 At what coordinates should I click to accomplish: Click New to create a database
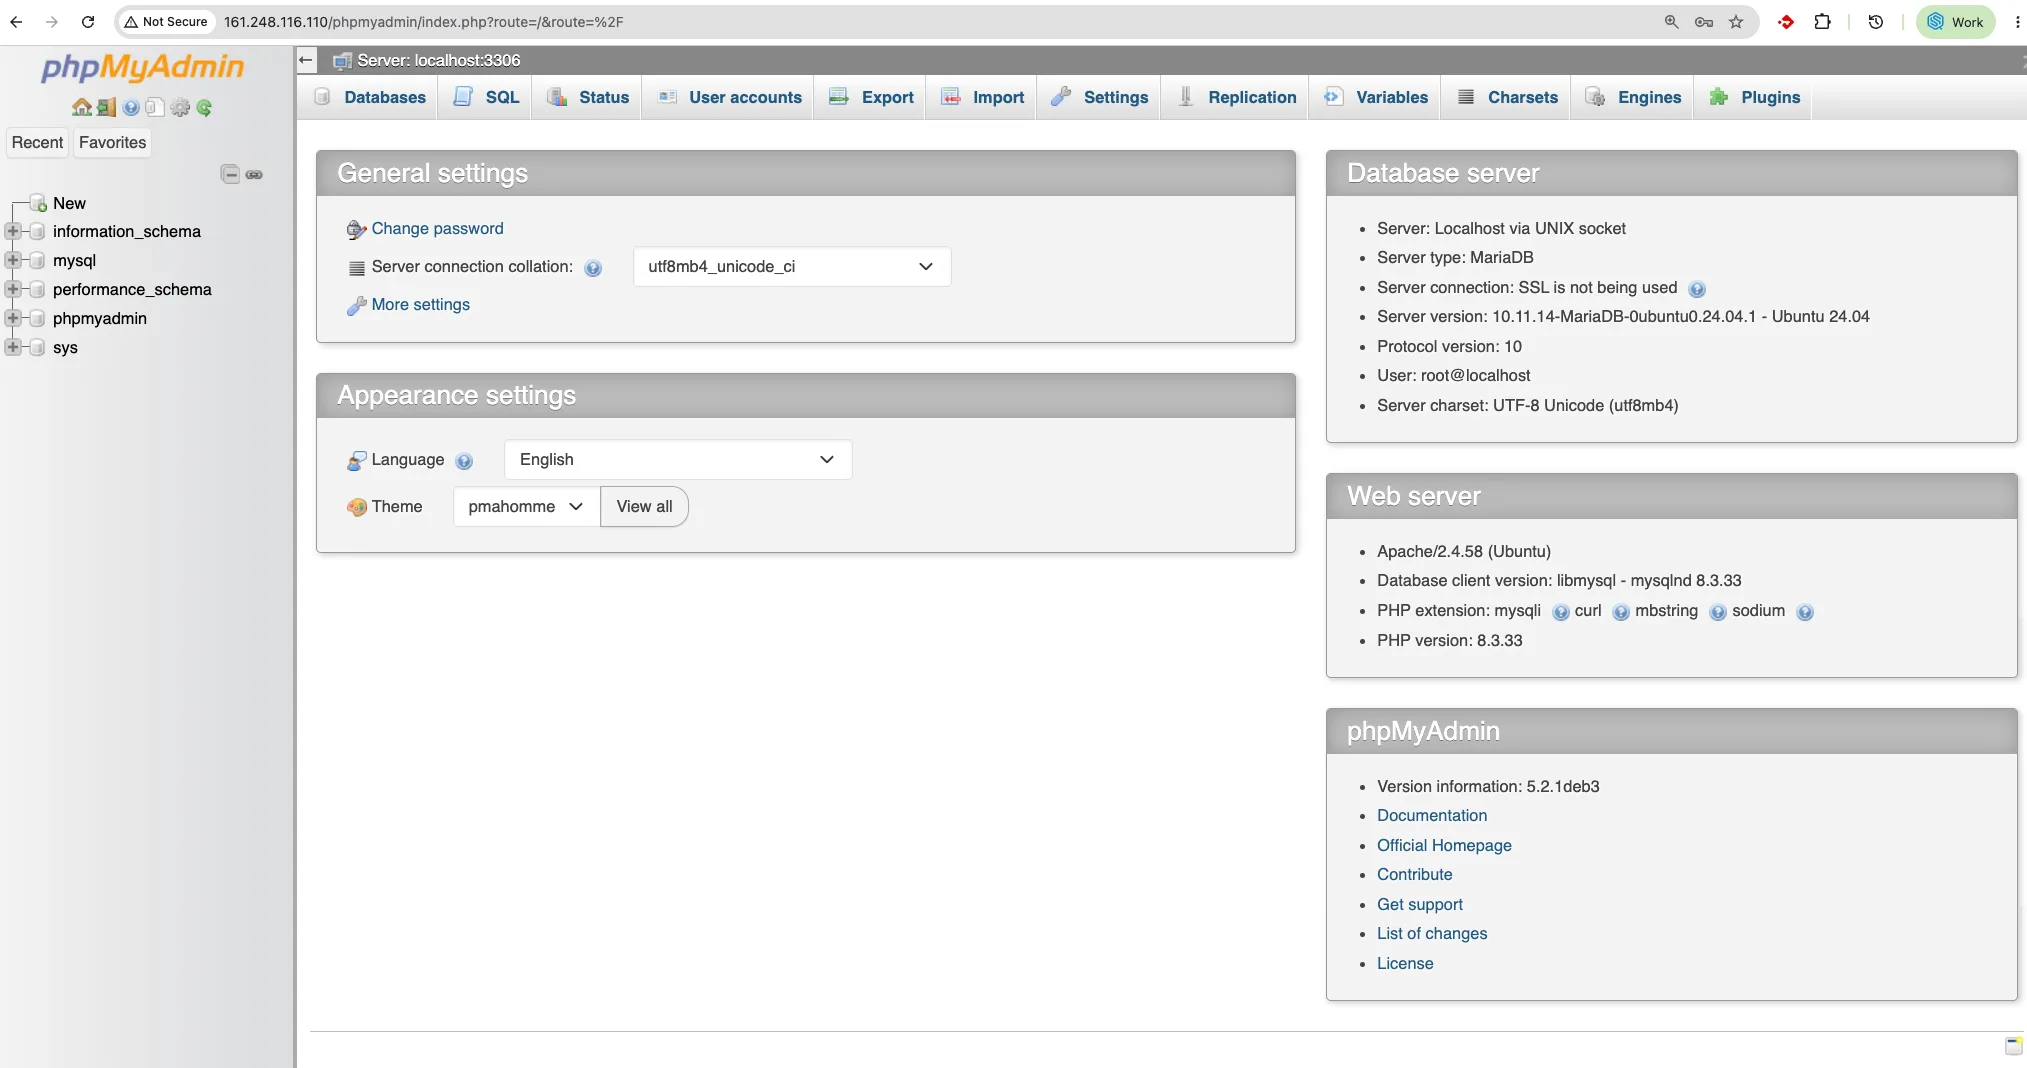click(69, 203)
